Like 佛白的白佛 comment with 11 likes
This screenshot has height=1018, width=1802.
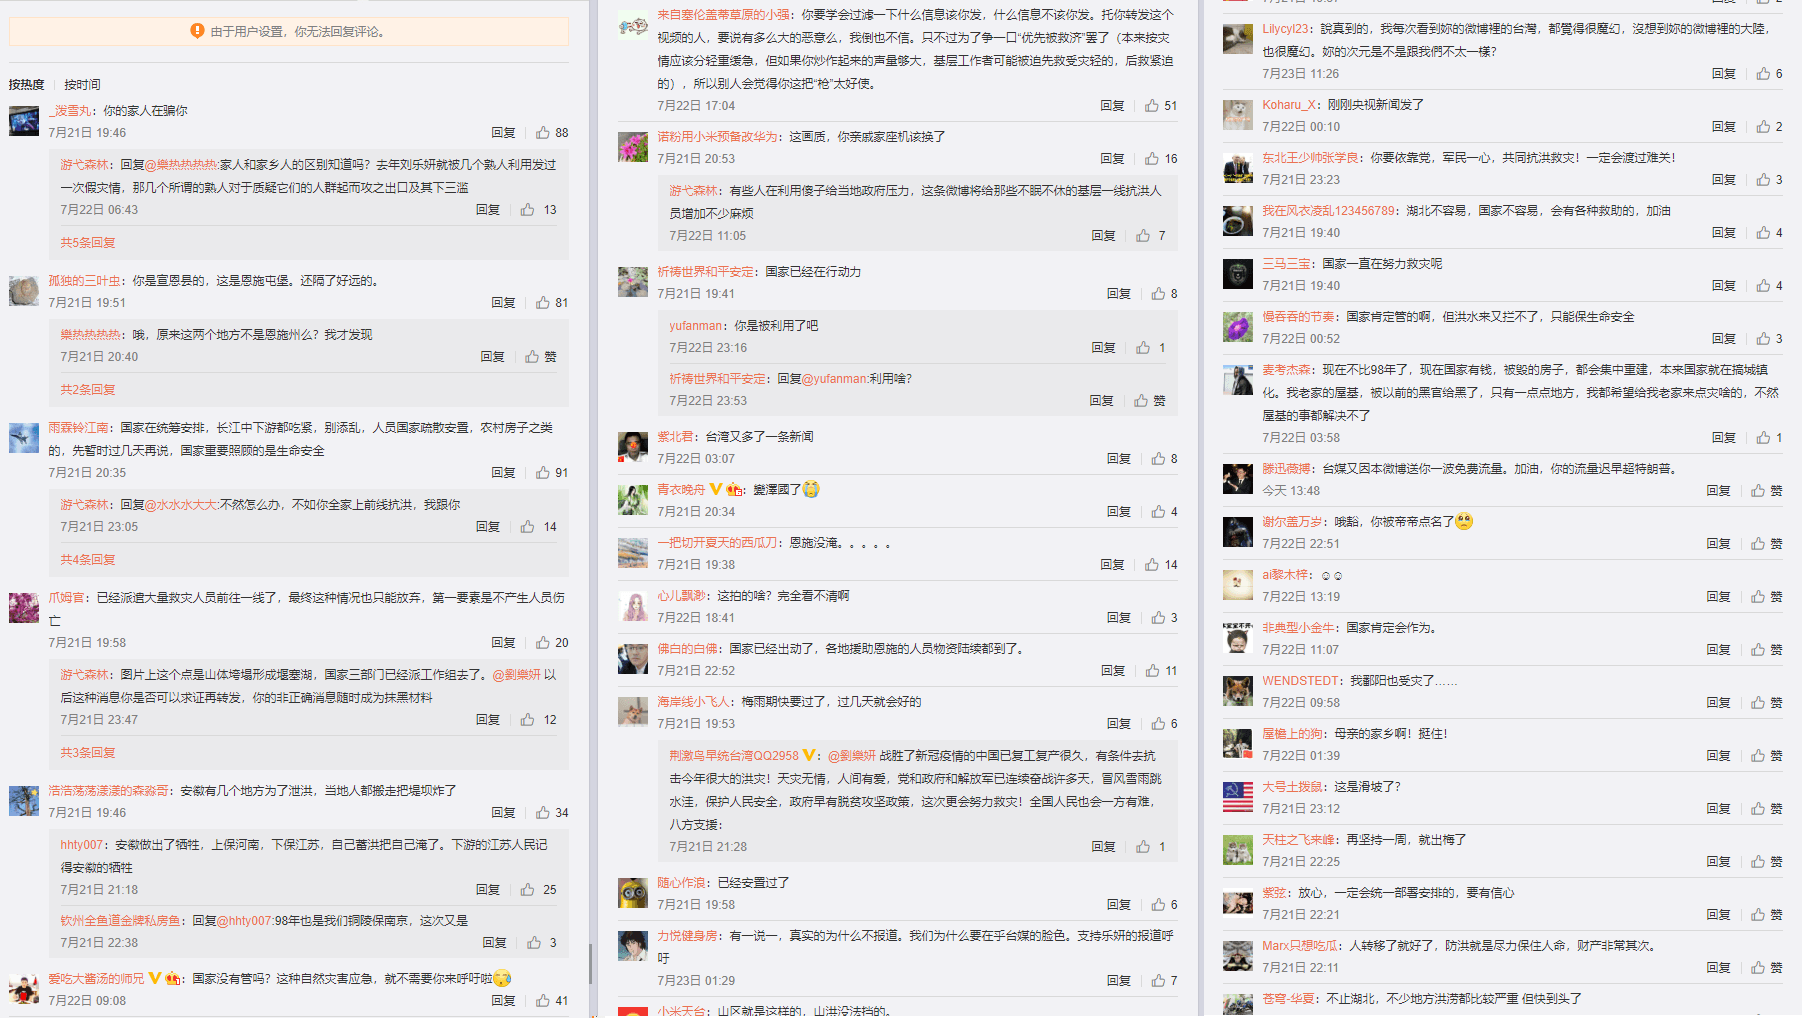point(1152,670)
